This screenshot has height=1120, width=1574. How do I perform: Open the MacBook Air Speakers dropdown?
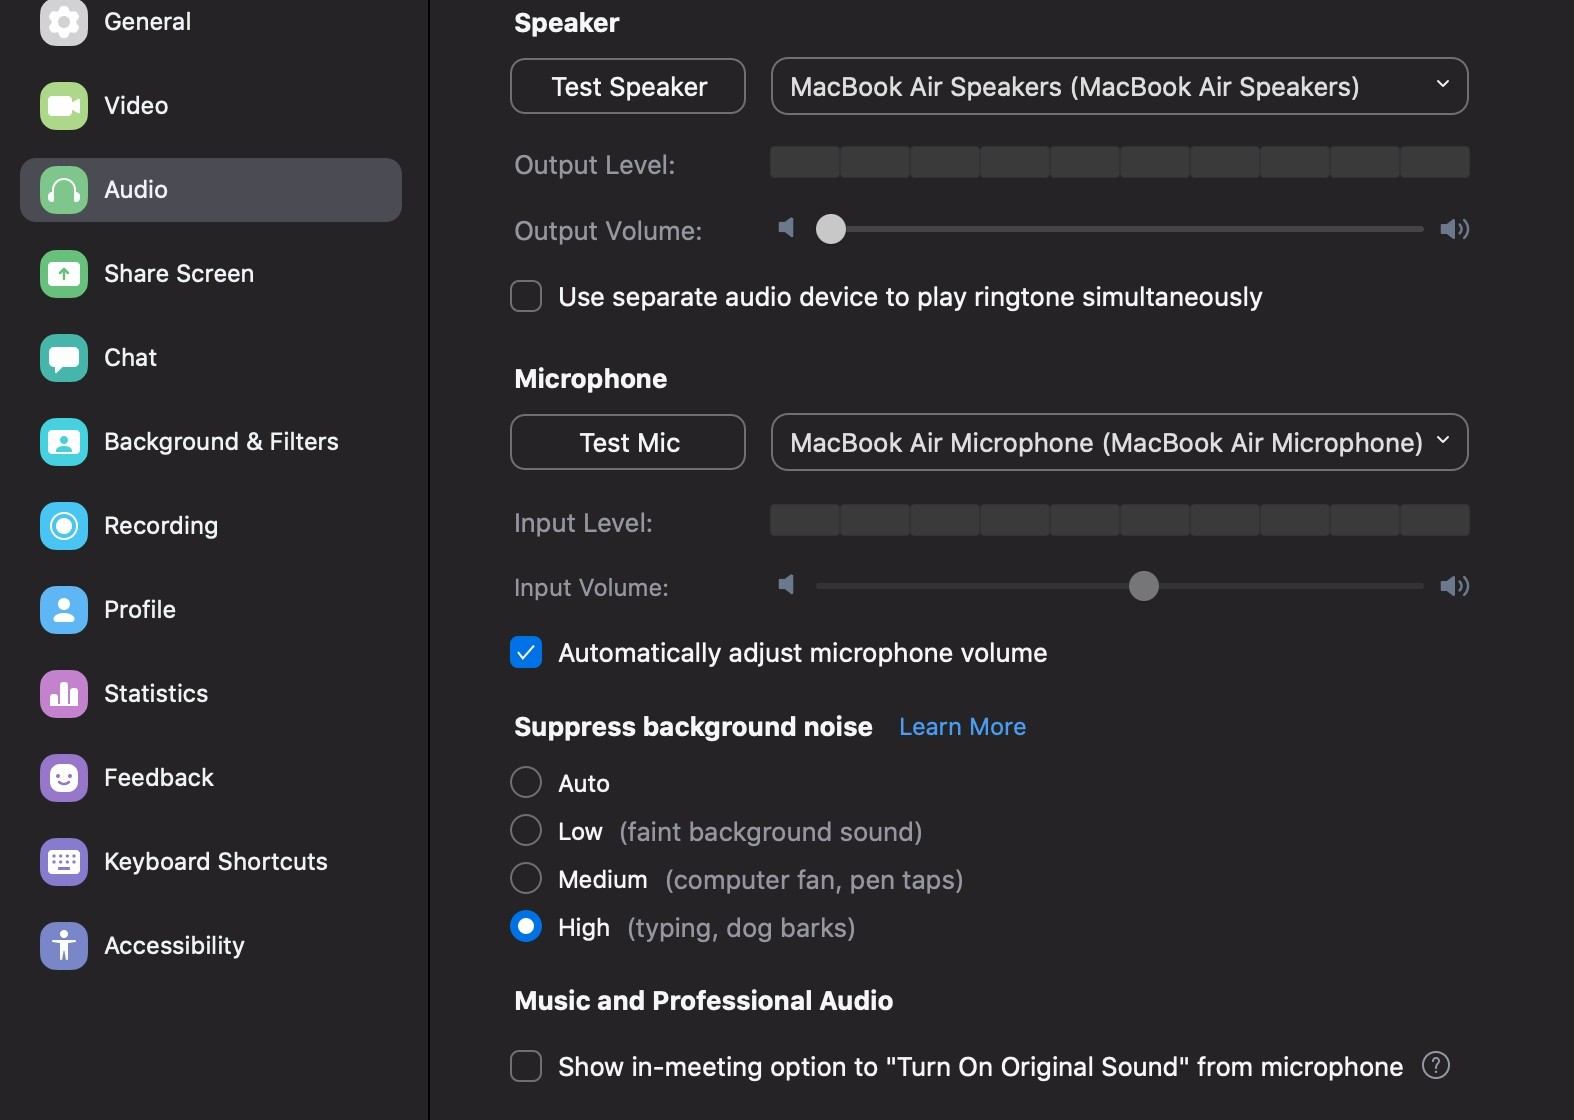click(x=1119, y=87)
